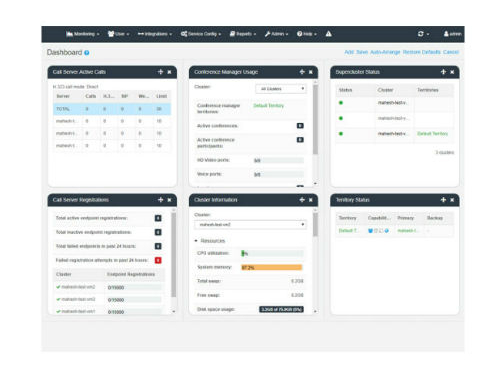
Task: Open the All Clusters dropdown in Conference Manager Usage
Action: tap(281, 89)
